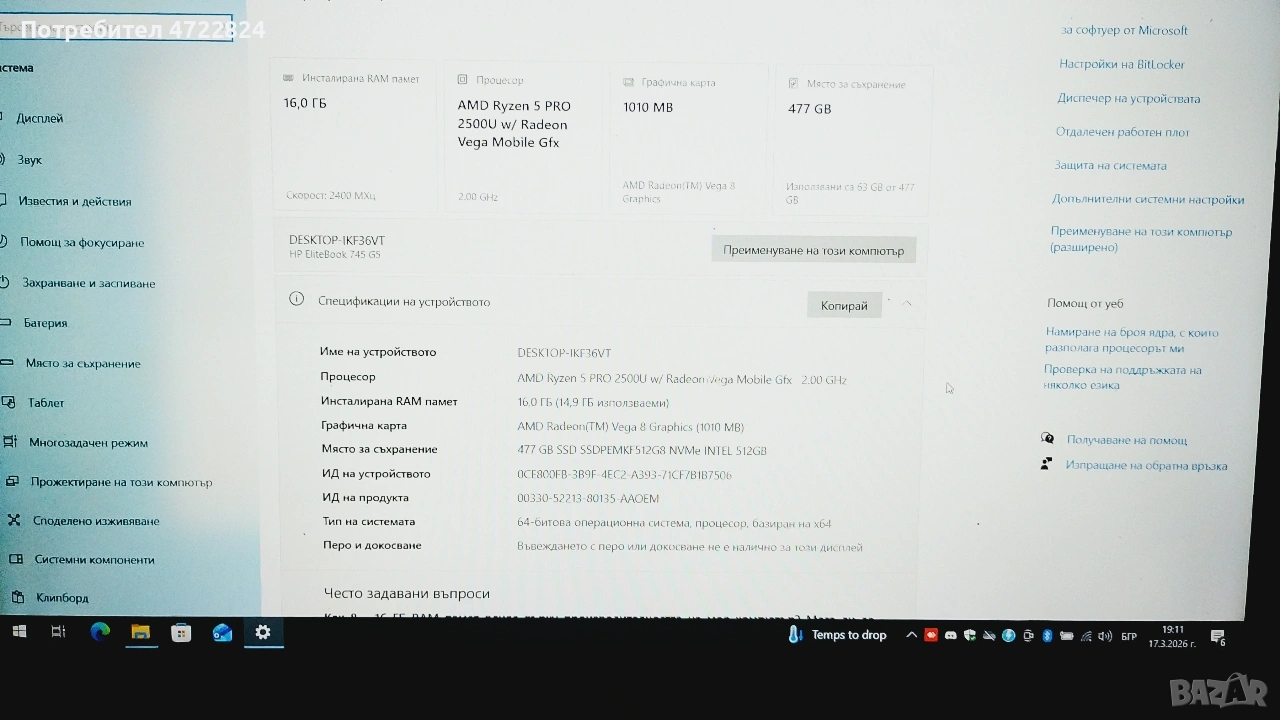
Task: Click the Settings gear taskbar icon
Action: tap(262, 632)
